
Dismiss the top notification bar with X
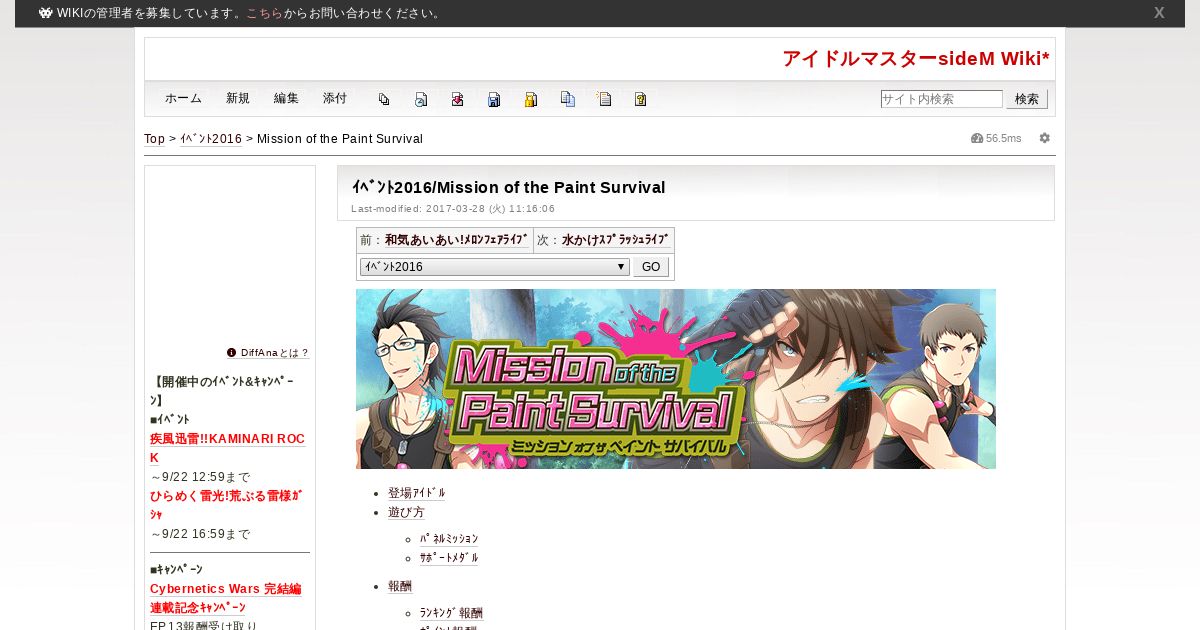coord(1159,13)
